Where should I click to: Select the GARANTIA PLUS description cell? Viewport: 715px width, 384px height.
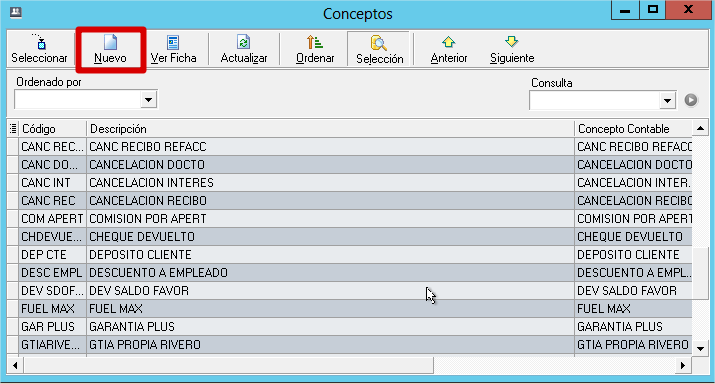click(x=330, y=327)
